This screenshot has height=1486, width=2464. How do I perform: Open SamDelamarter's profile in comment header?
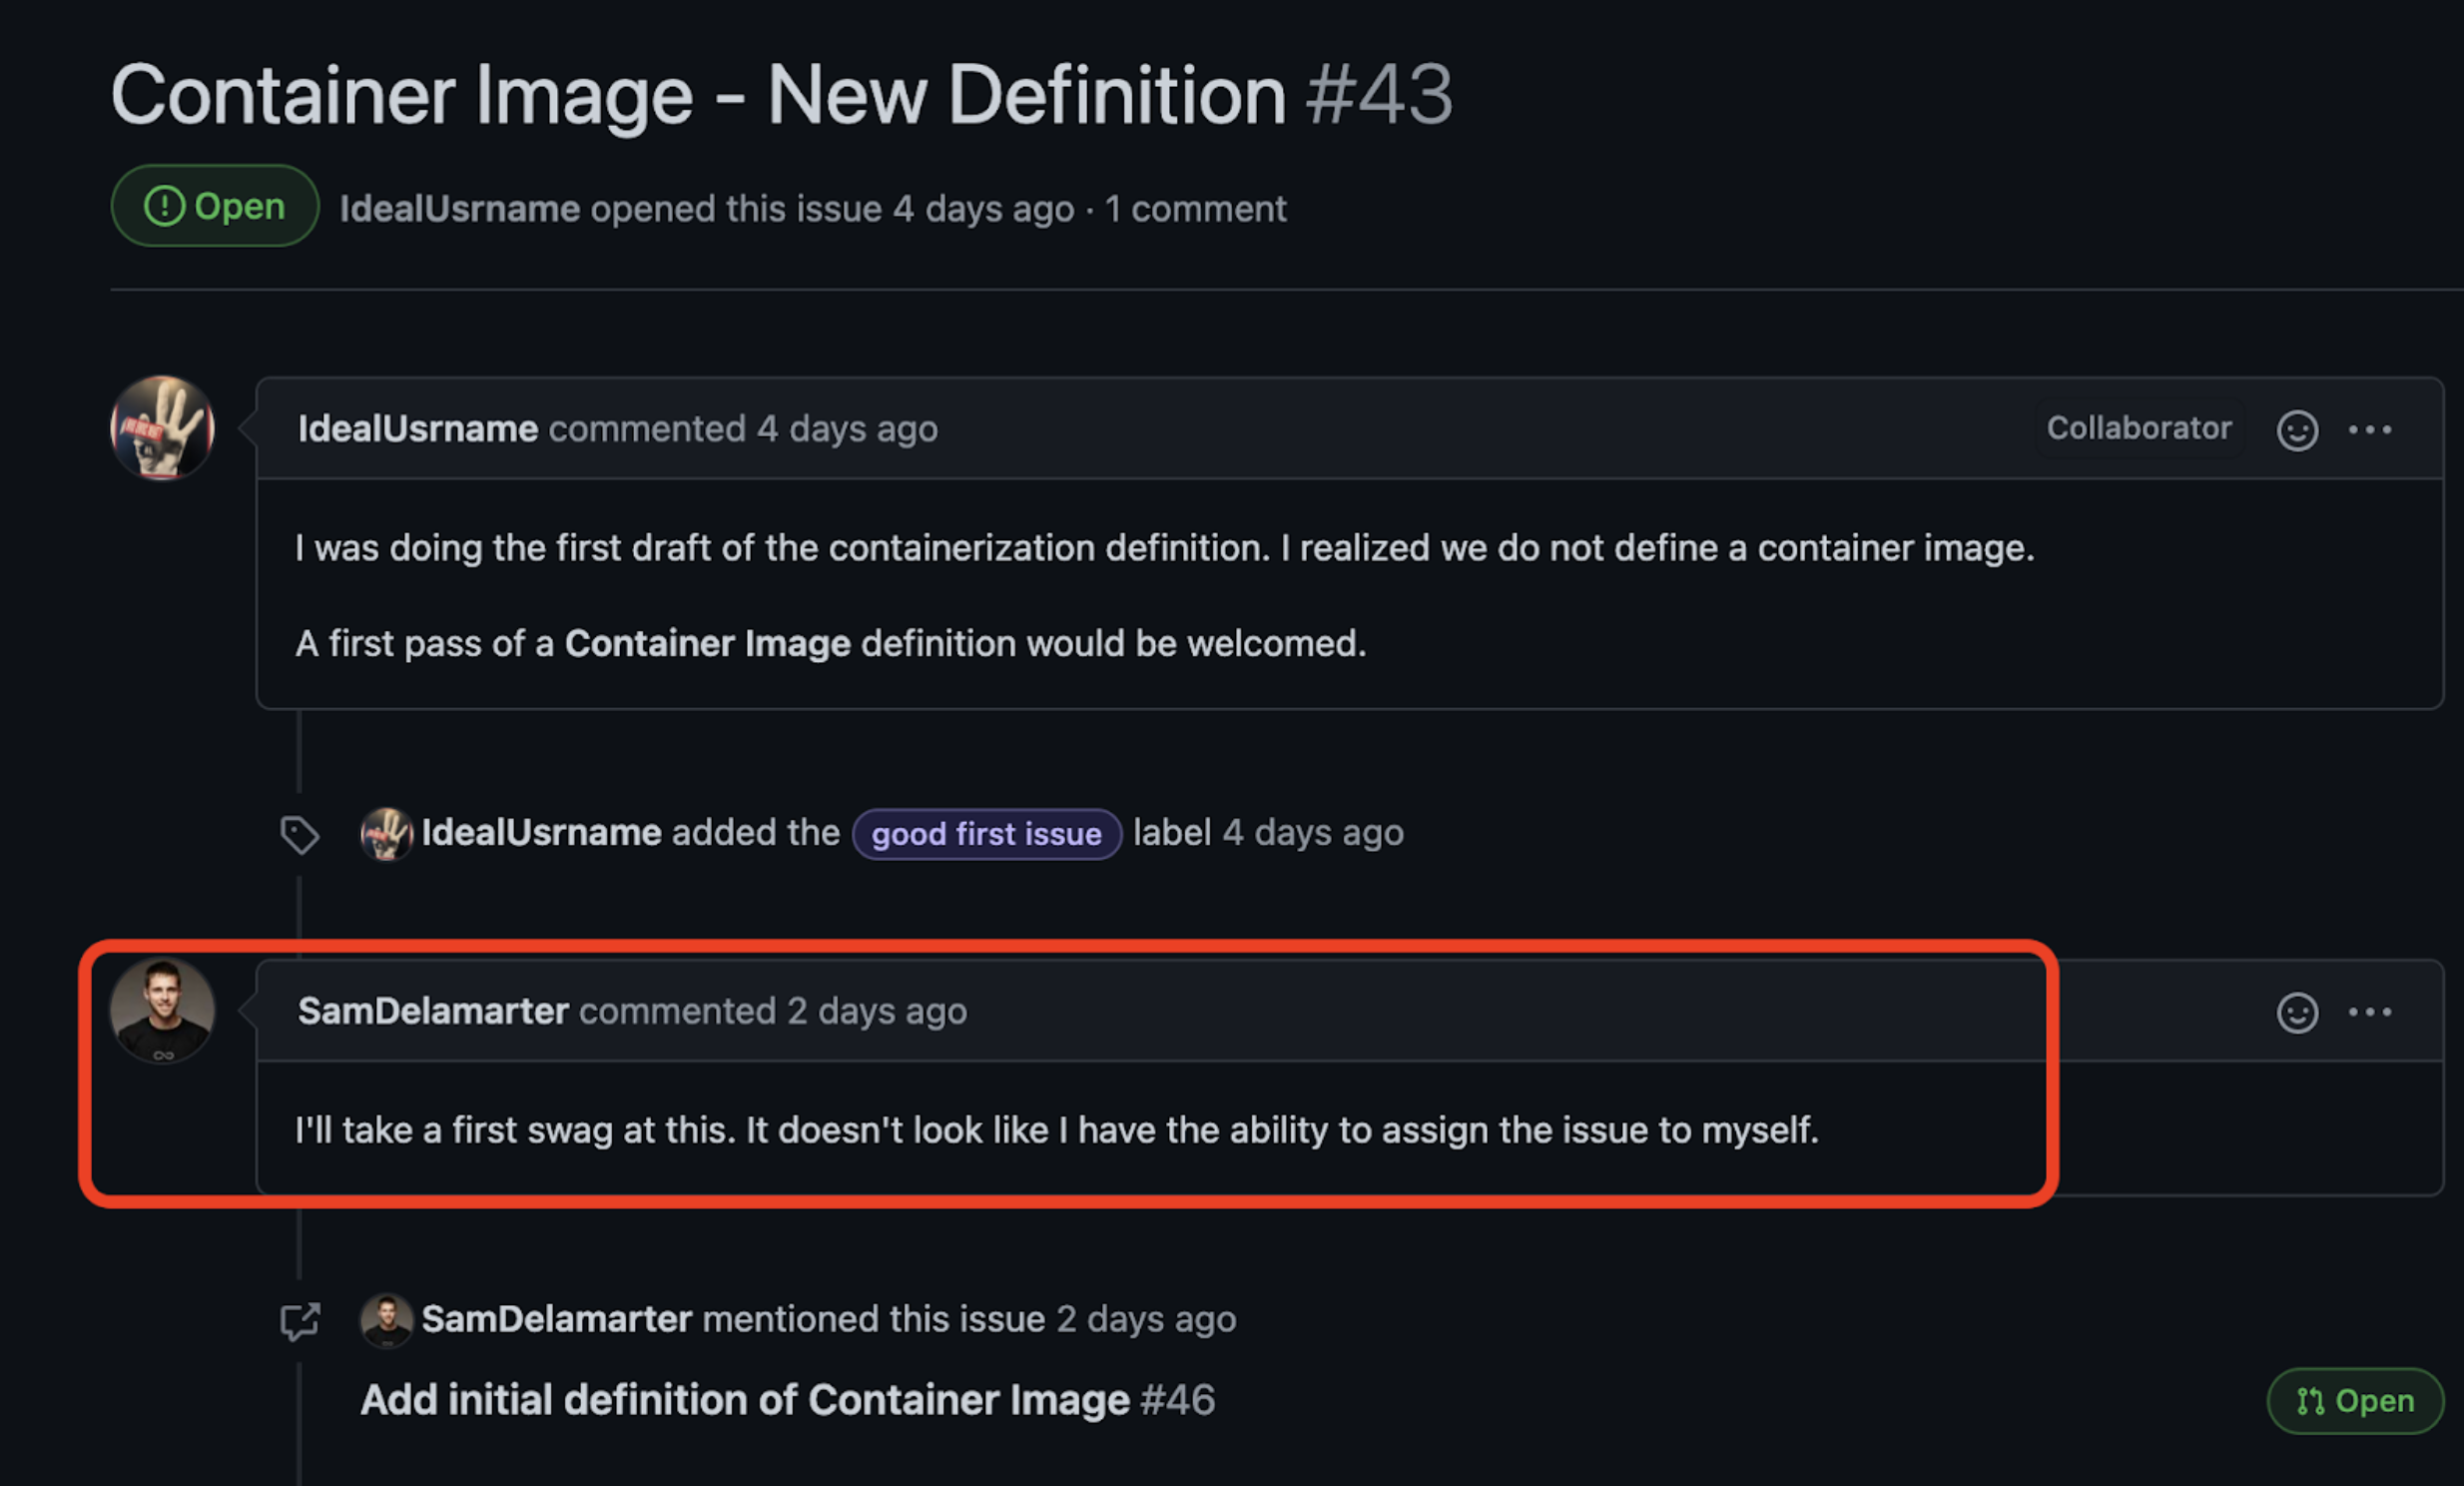pyautogui.click(x=433, y=1011)
